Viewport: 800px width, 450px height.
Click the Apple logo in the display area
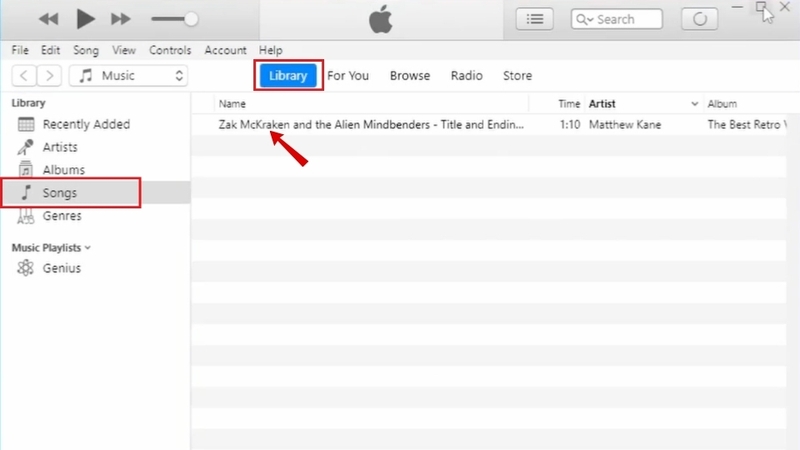click(381, 19)
